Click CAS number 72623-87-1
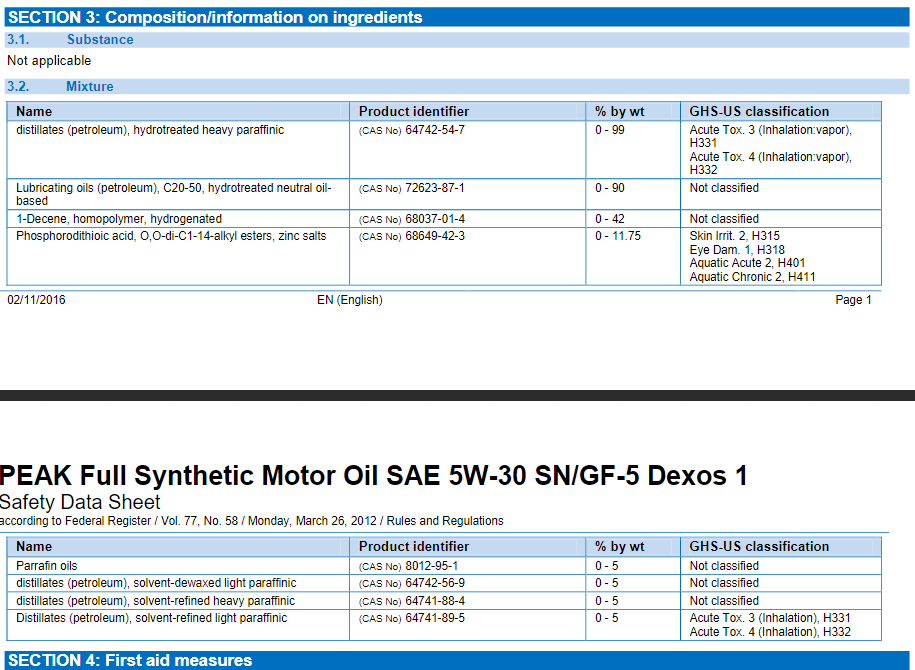 coord(435,189)
